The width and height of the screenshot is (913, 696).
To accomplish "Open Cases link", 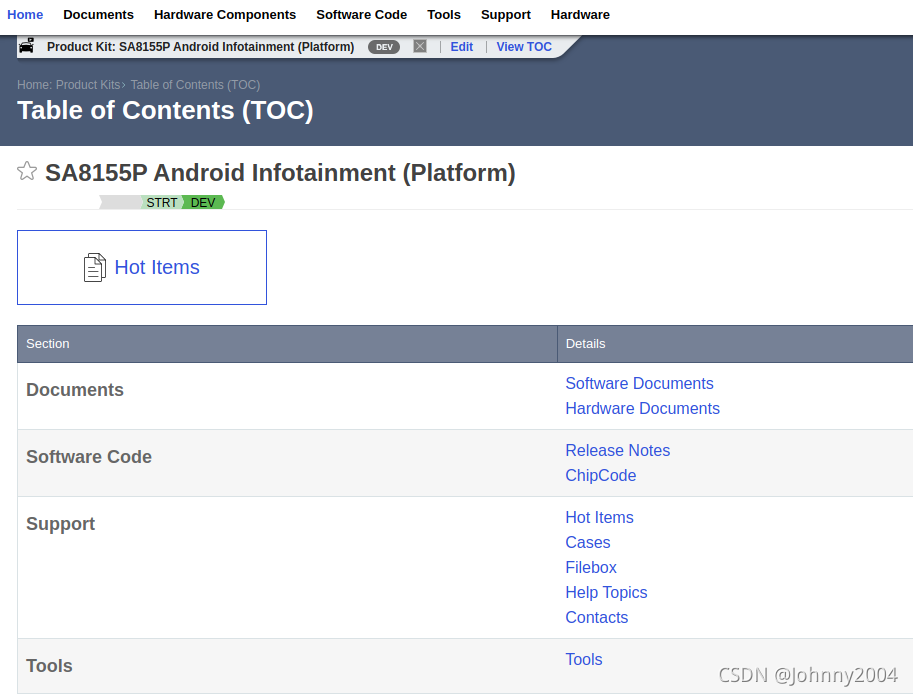I will point(588,542).
